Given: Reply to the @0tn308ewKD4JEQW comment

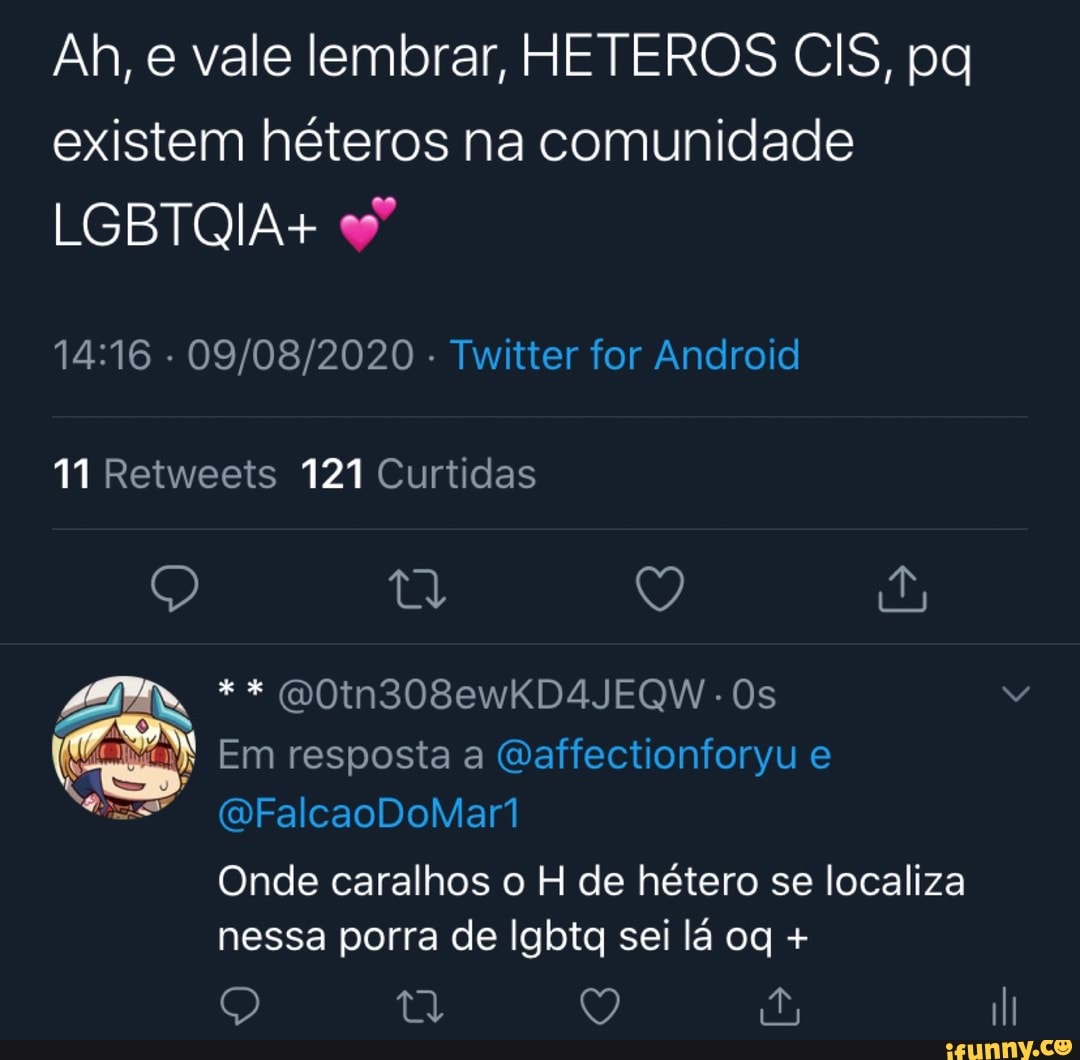Looking at the screenshot, I should [240, 1006].
